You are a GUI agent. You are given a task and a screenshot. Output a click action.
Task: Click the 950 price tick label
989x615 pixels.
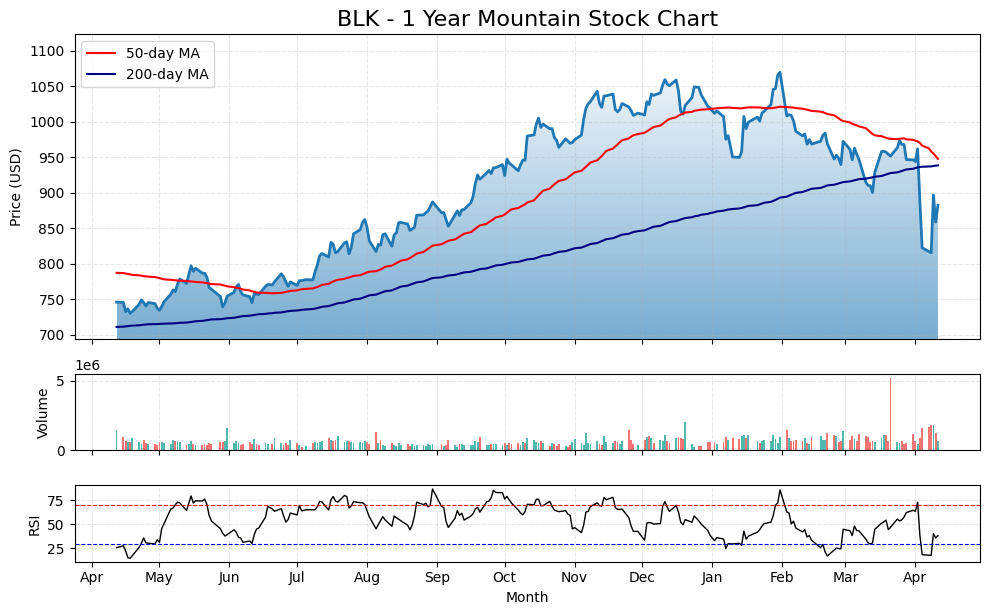point(52,158)
